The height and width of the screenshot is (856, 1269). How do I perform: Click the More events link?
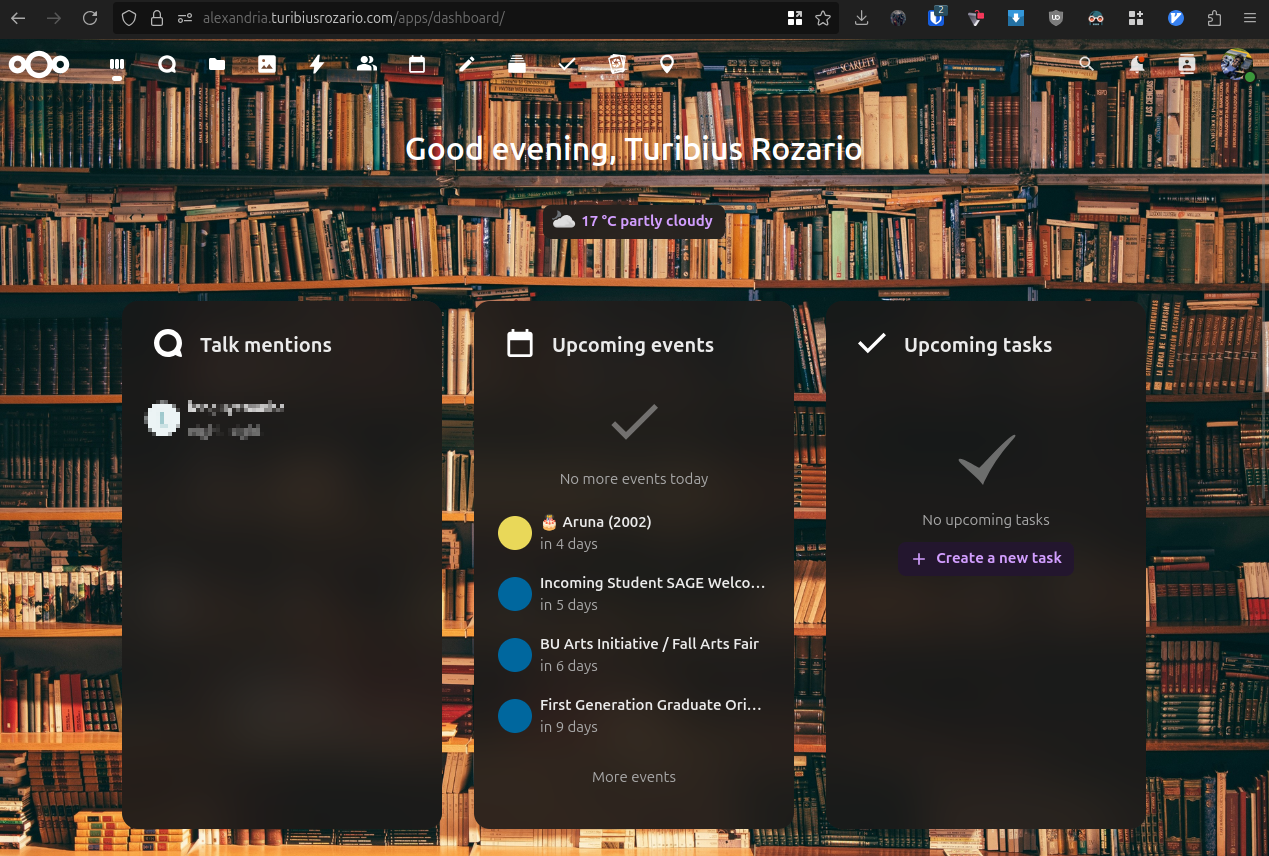point(634,777)
